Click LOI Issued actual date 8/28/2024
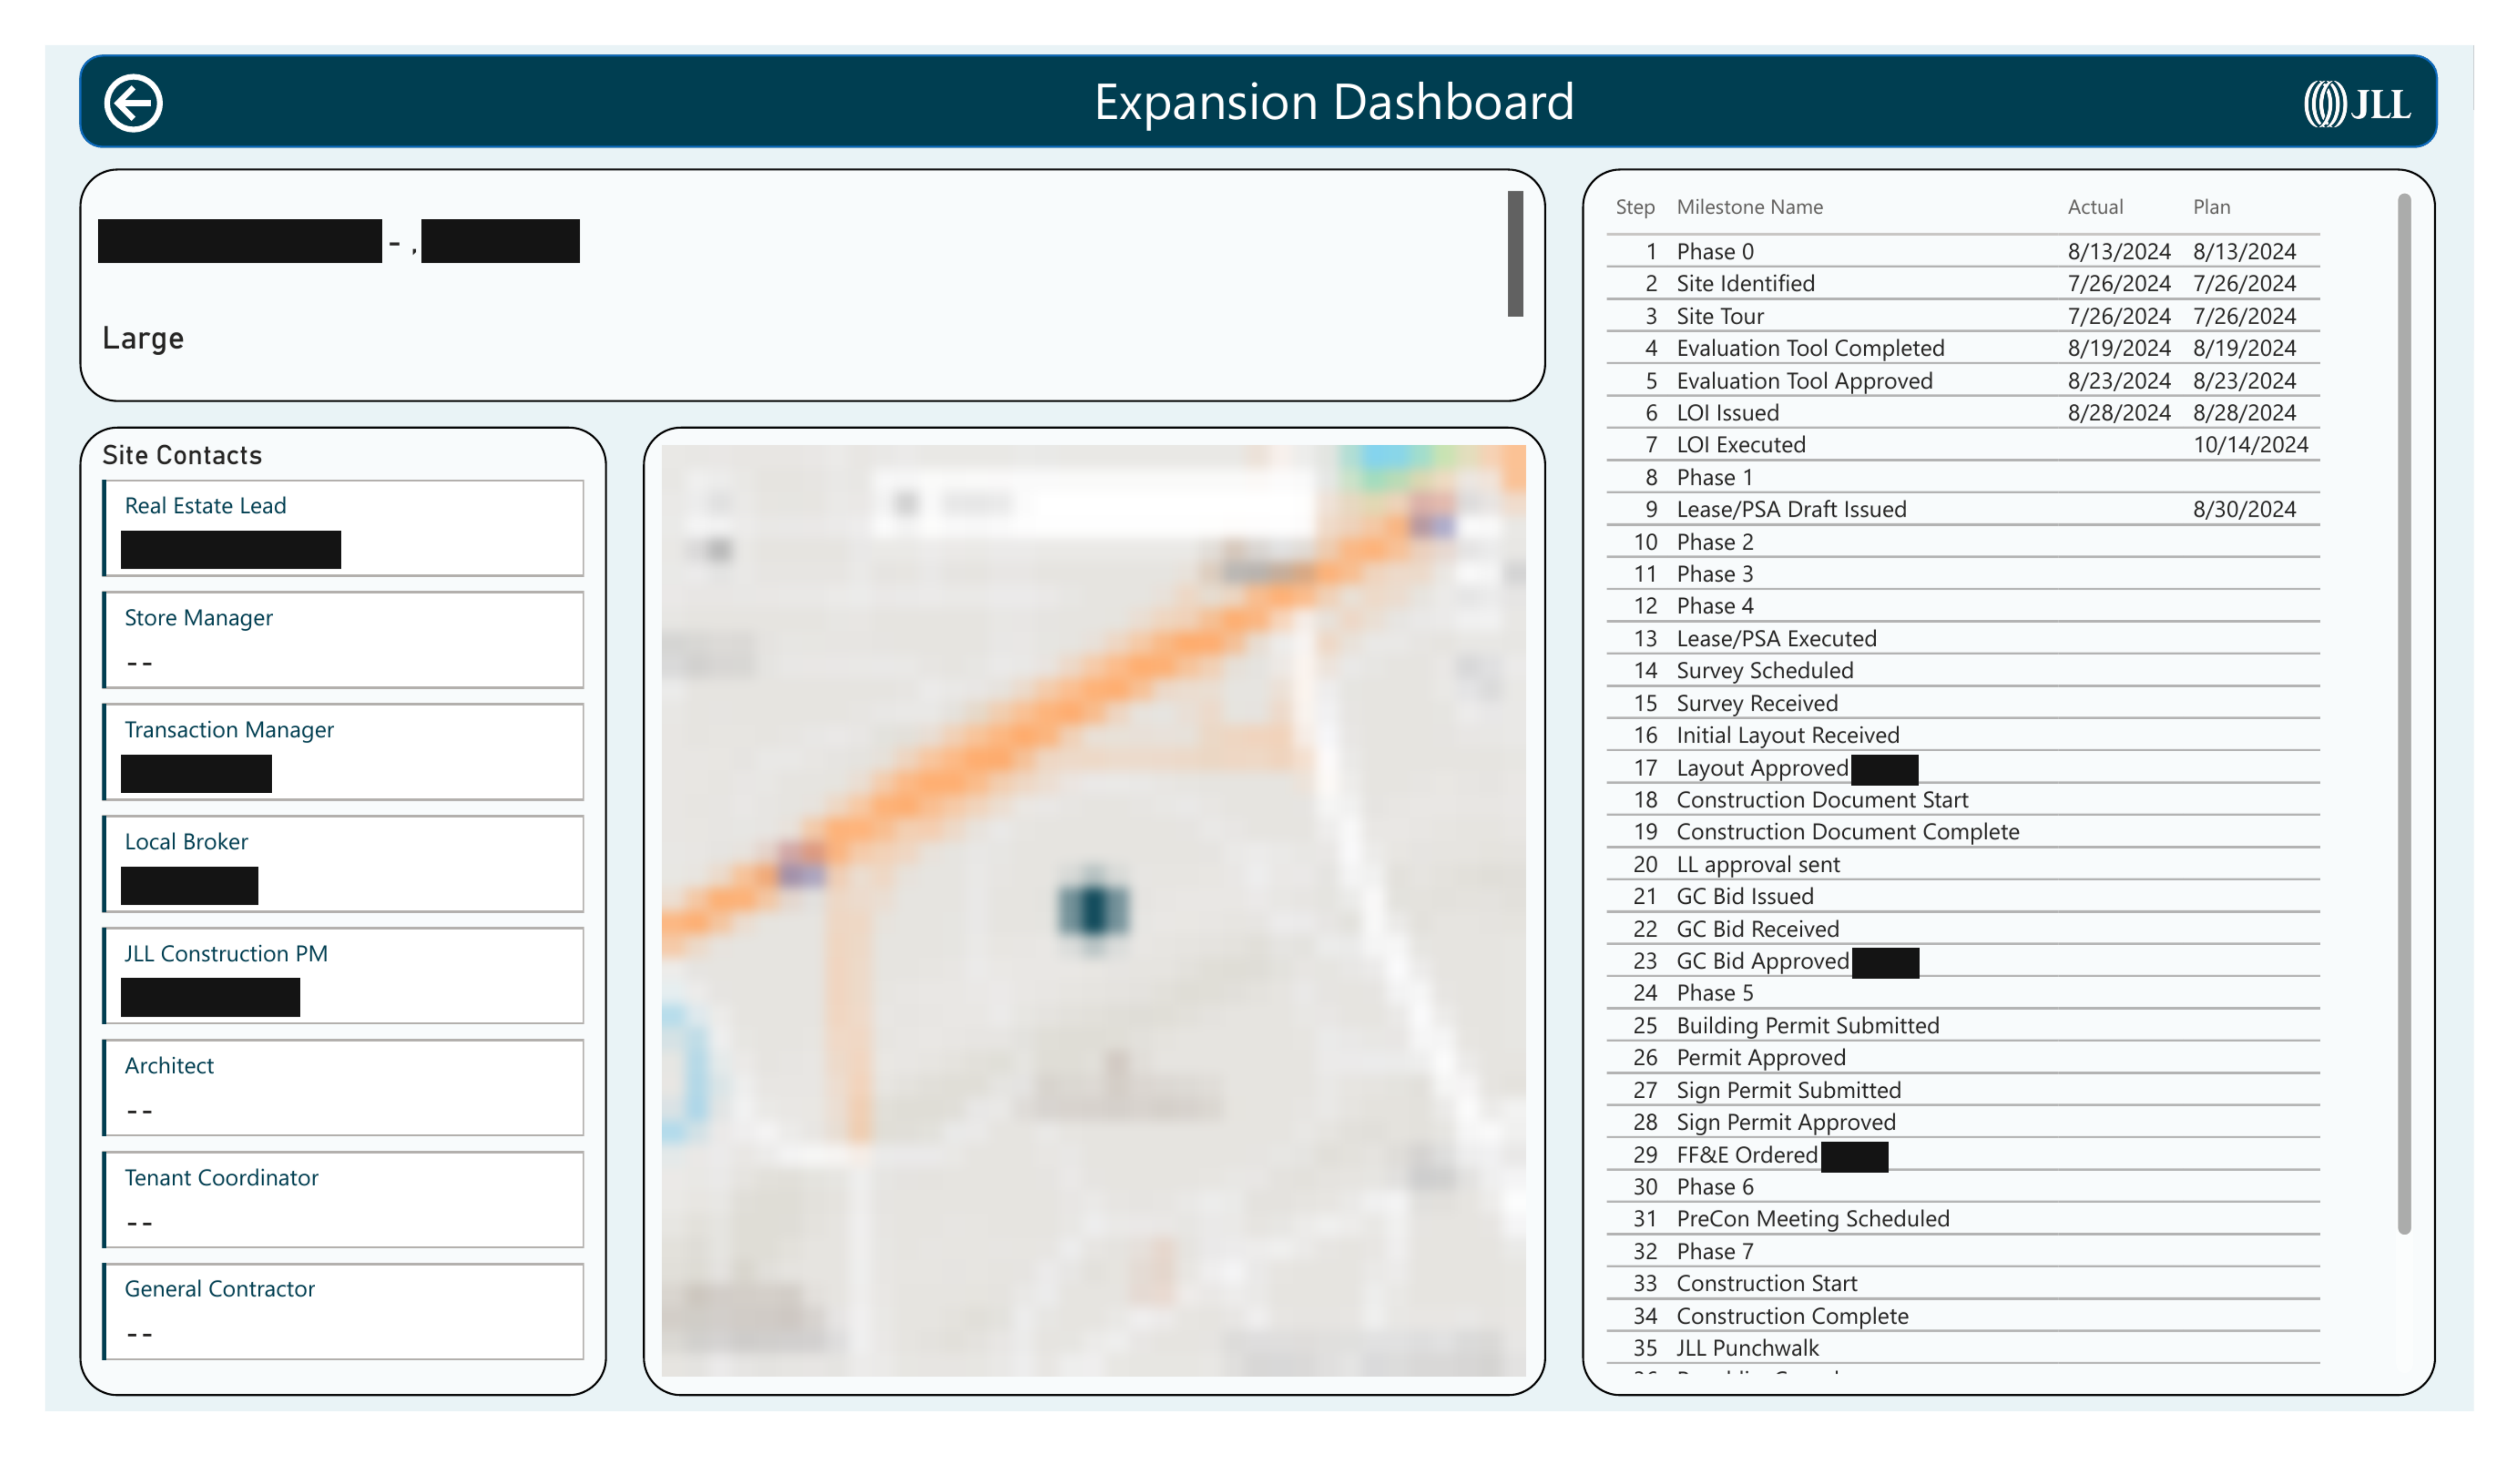This screenshot has height=1457, width=2520. 2119,413
